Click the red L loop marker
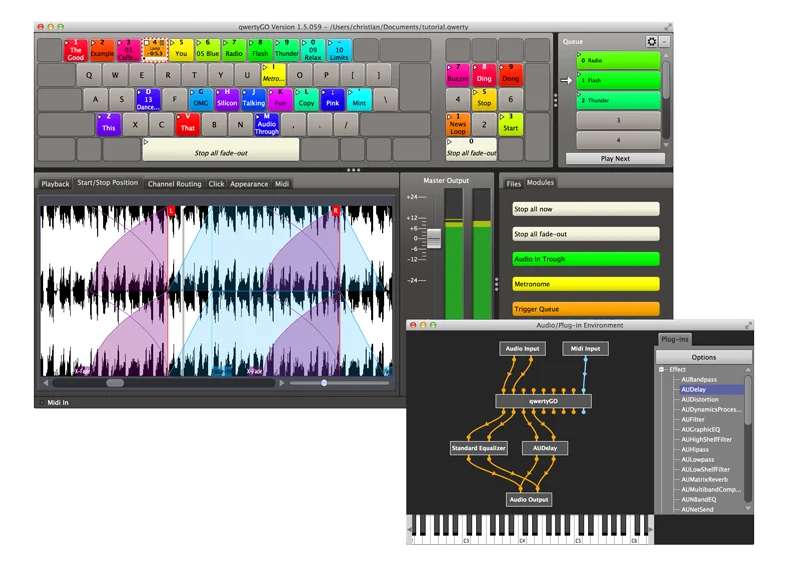This screenshot has height=575, width=800. (x=171, y=210)
